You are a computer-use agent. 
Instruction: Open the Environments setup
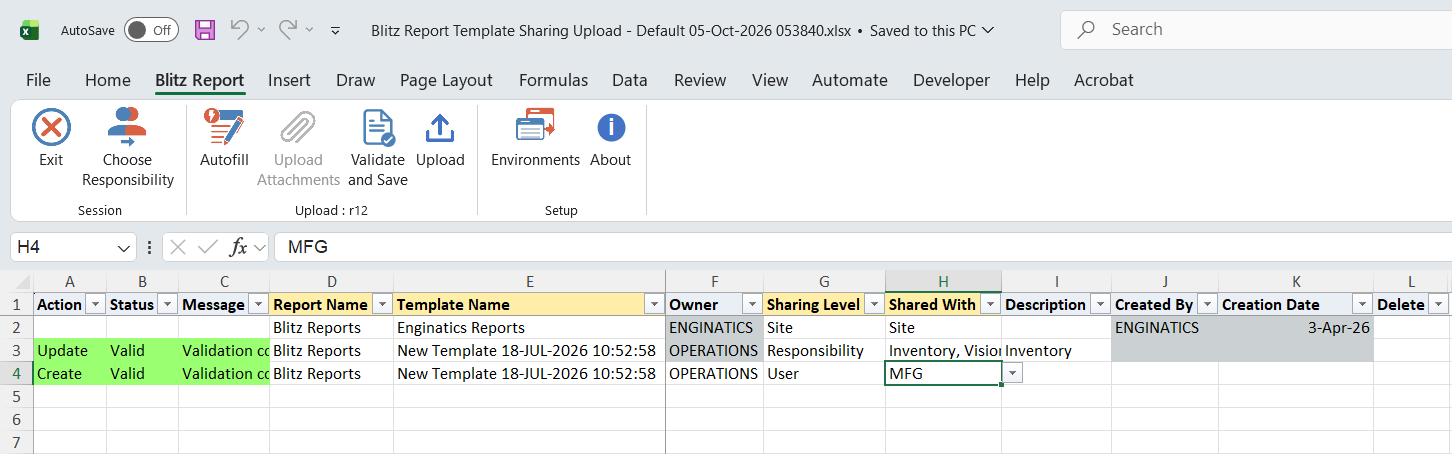coord(535,140)
